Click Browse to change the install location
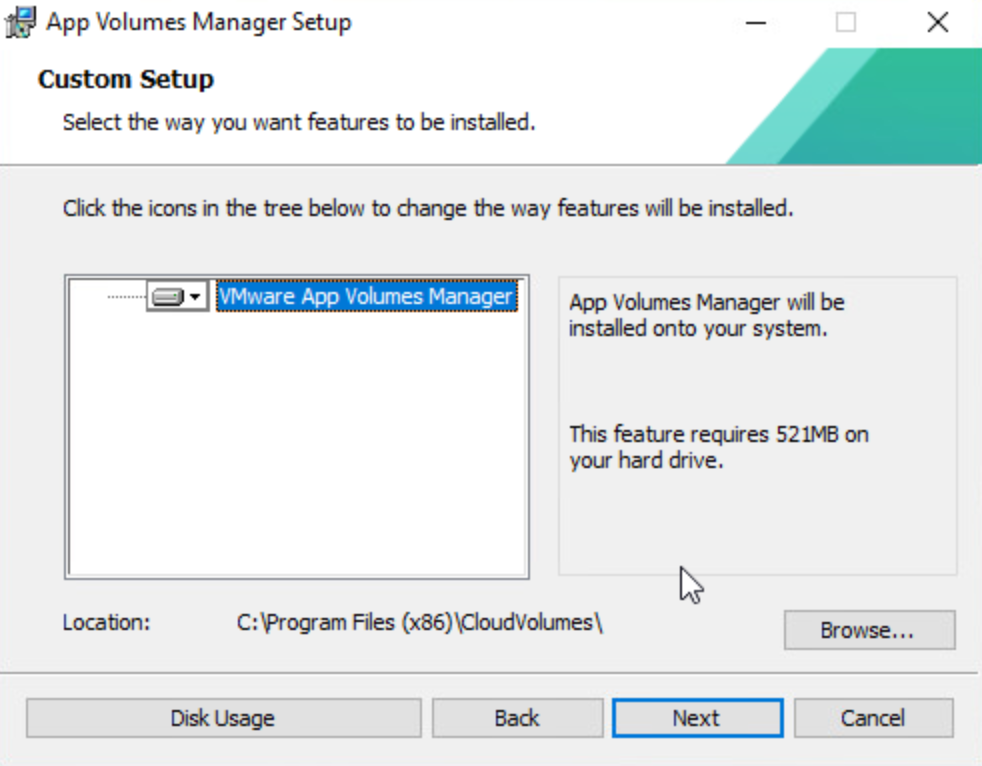Image resolution: width=982 pixels, height=766 pixels. [868, 630]
